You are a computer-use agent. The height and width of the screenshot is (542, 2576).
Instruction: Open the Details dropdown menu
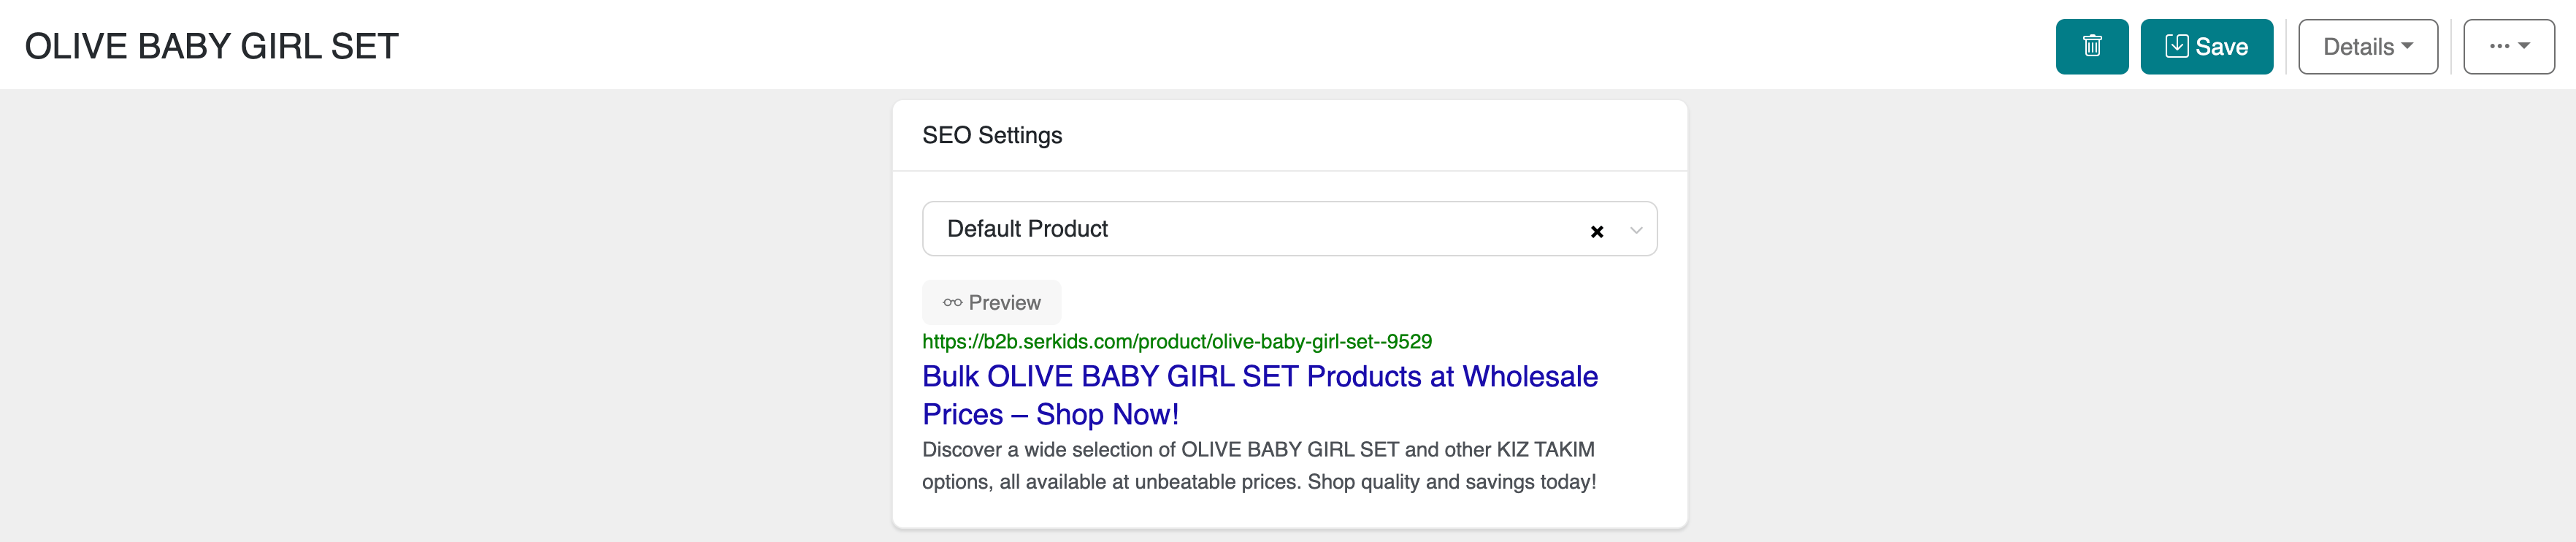pos(2367,46)
